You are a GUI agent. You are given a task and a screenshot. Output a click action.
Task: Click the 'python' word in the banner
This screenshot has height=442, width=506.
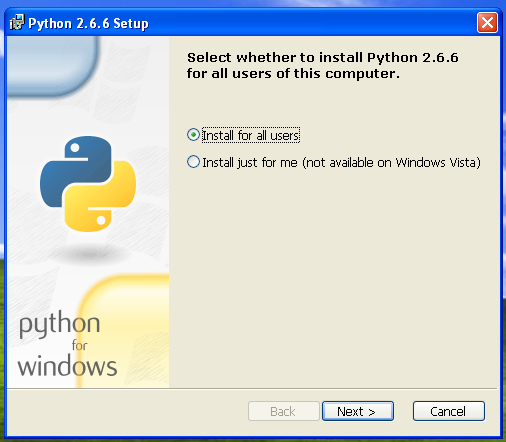(x=59, y=324)
